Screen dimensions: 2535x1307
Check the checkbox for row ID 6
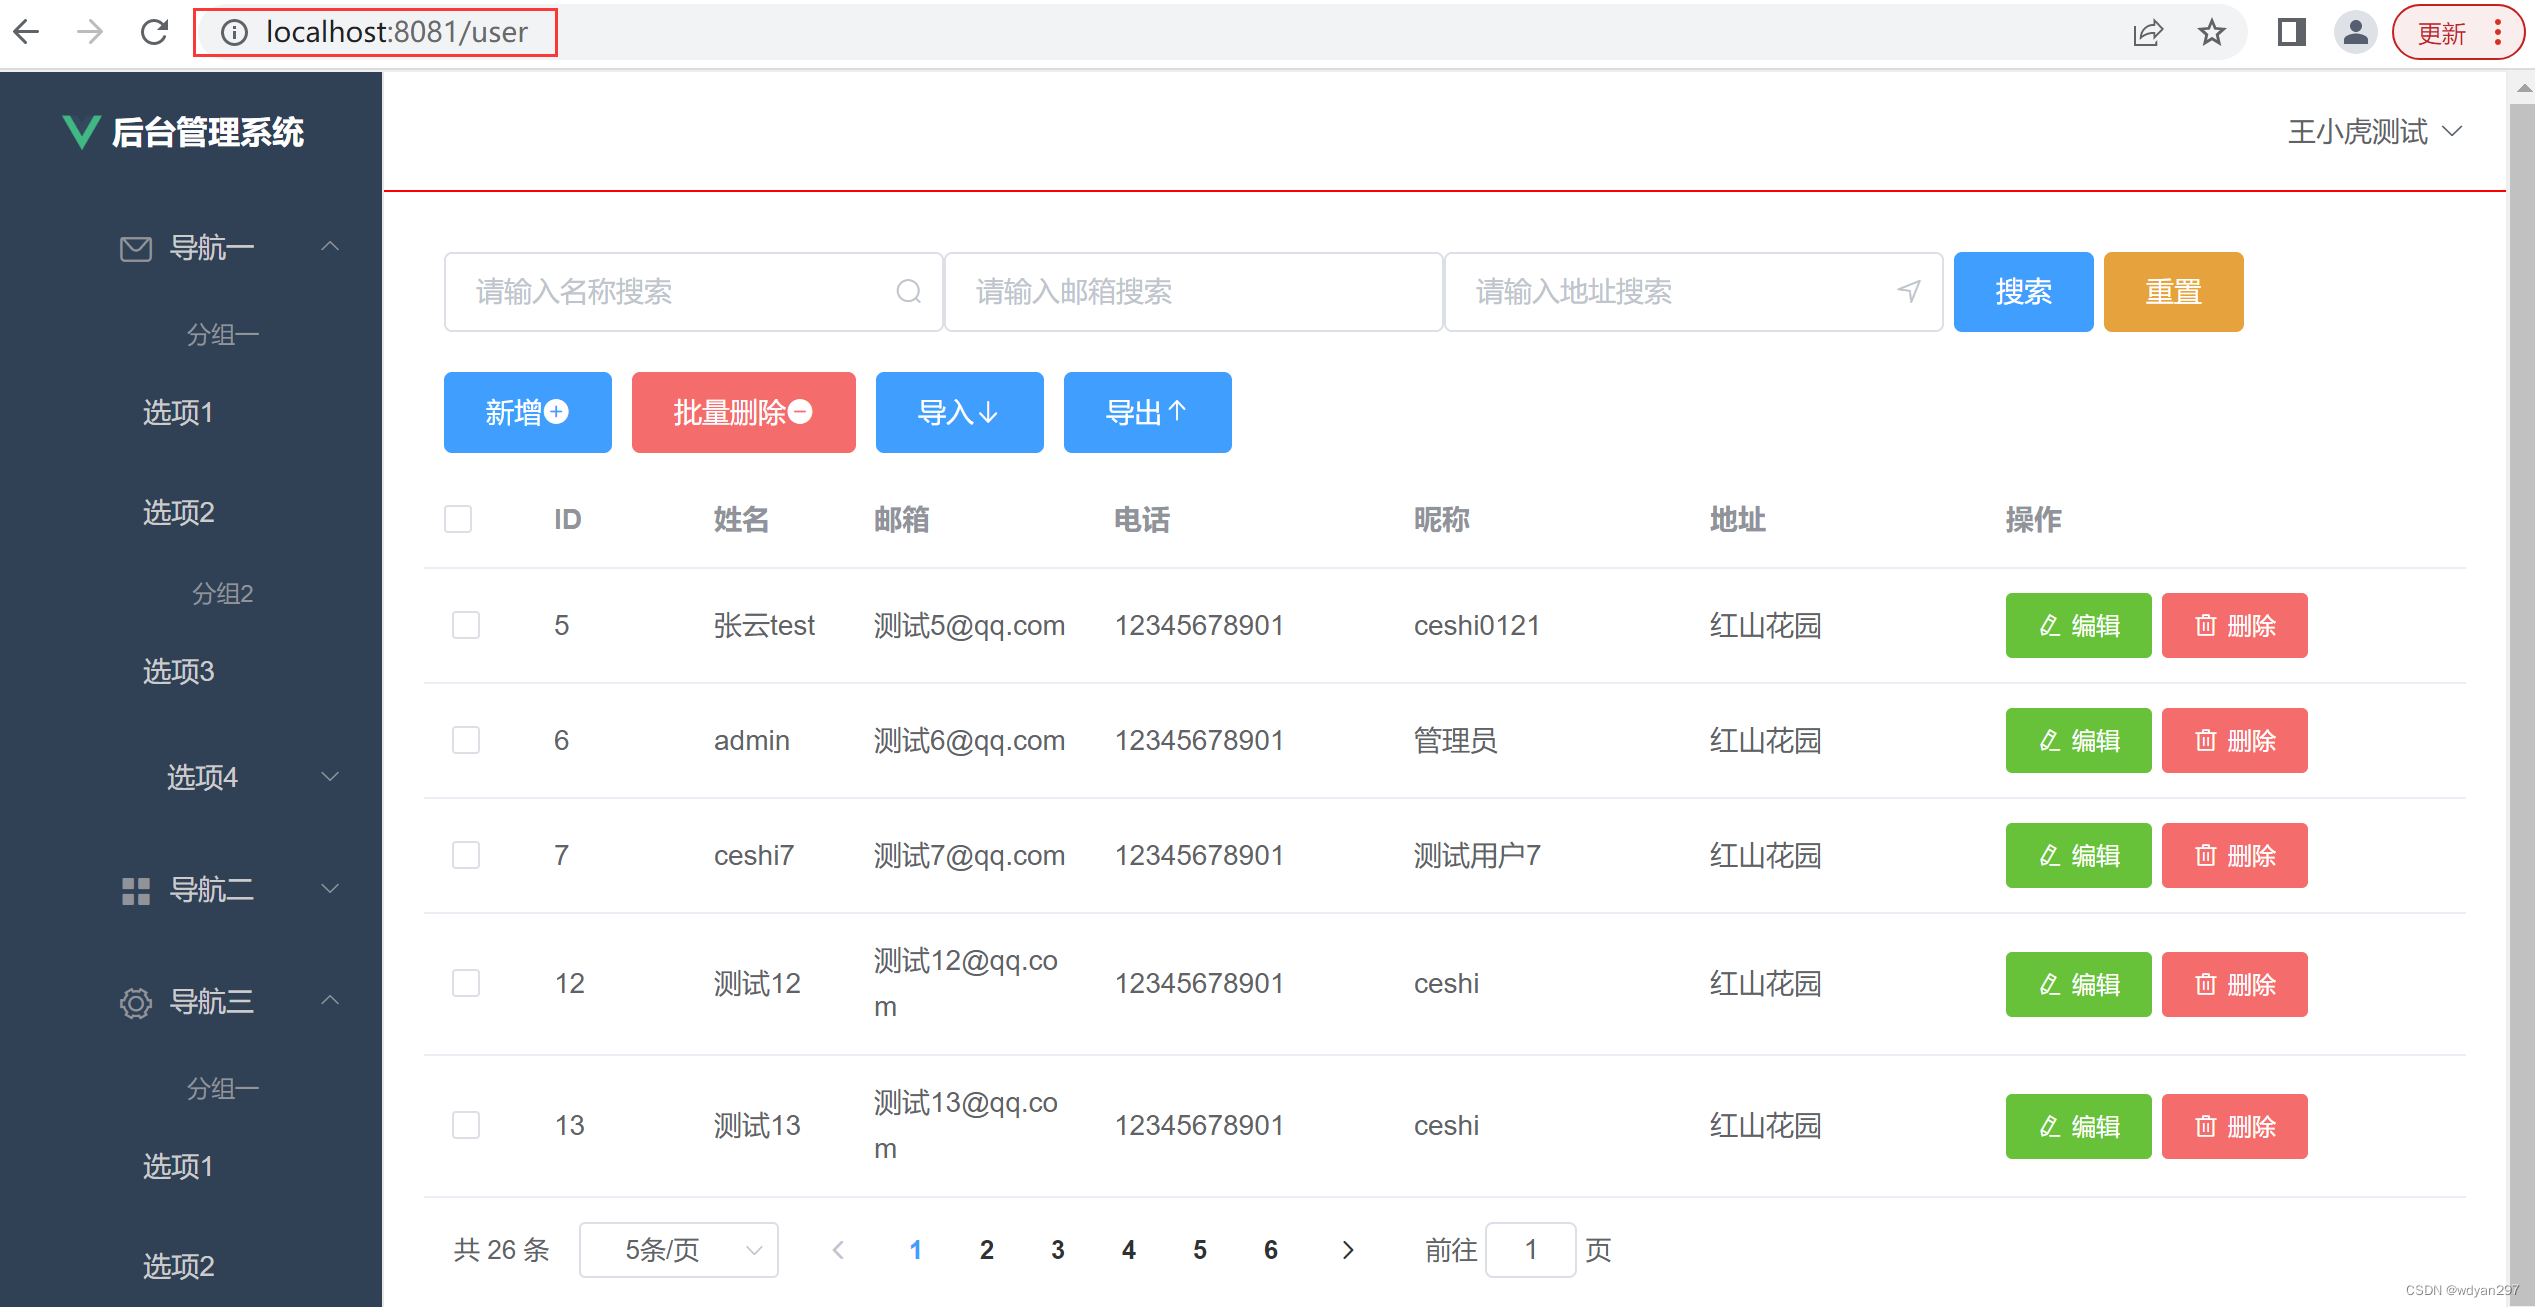pyautogui.click(x=466, y=740)
